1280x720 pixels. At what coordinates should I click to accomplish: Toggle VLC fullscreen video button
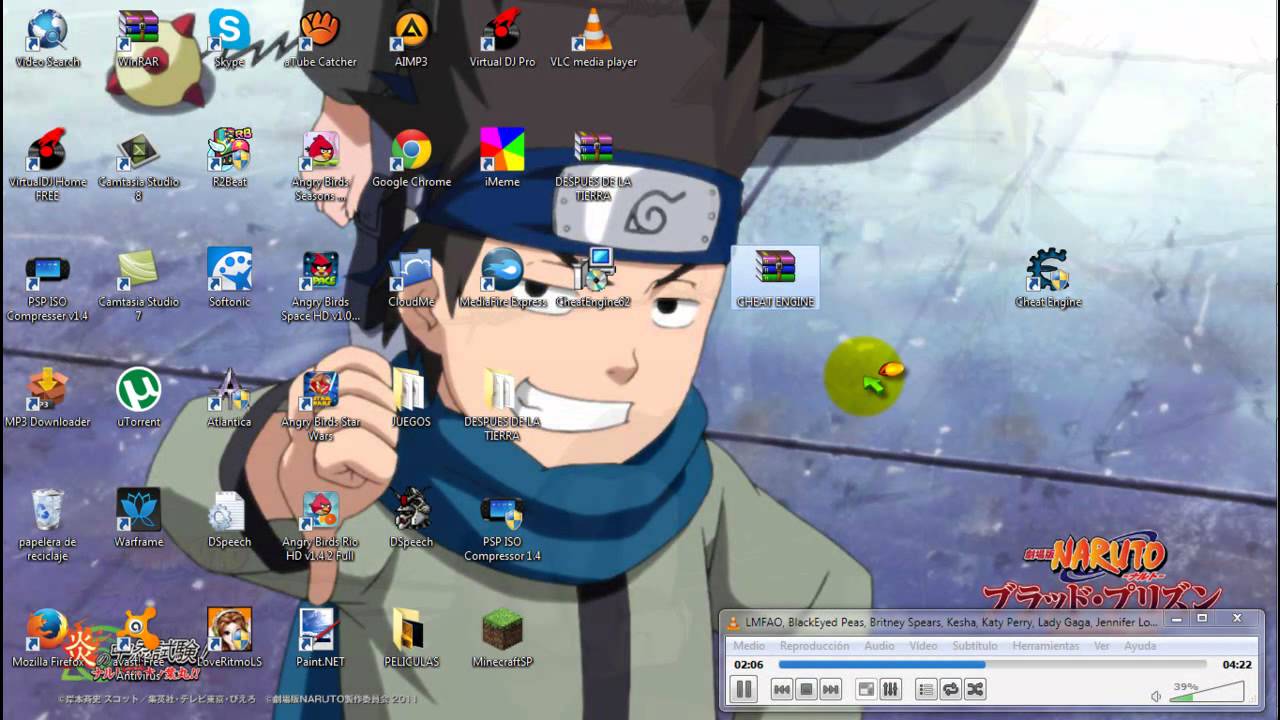pos(867,689)
